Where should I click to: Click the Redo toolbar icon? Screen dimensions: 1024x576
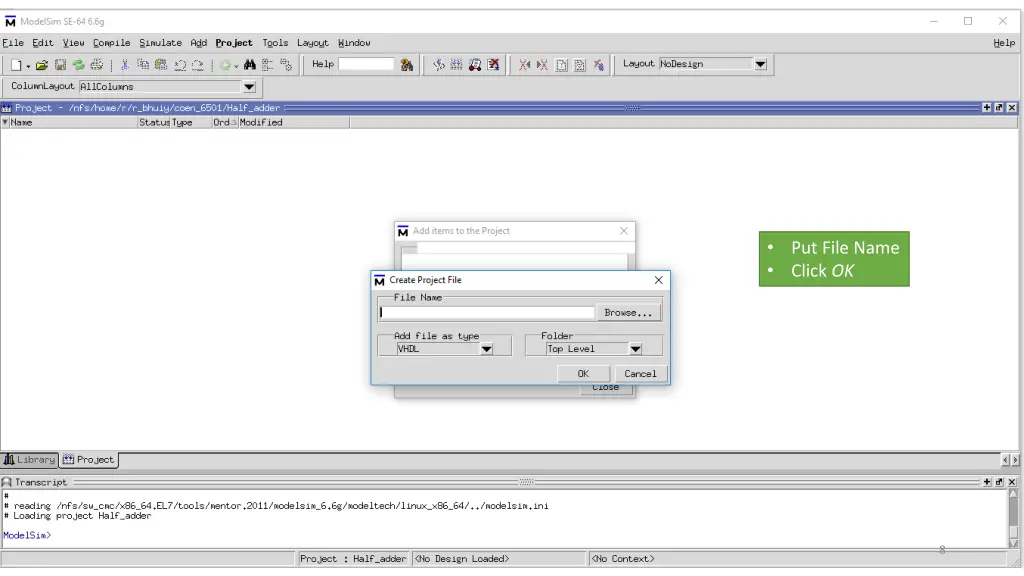(x=197, y=65)
